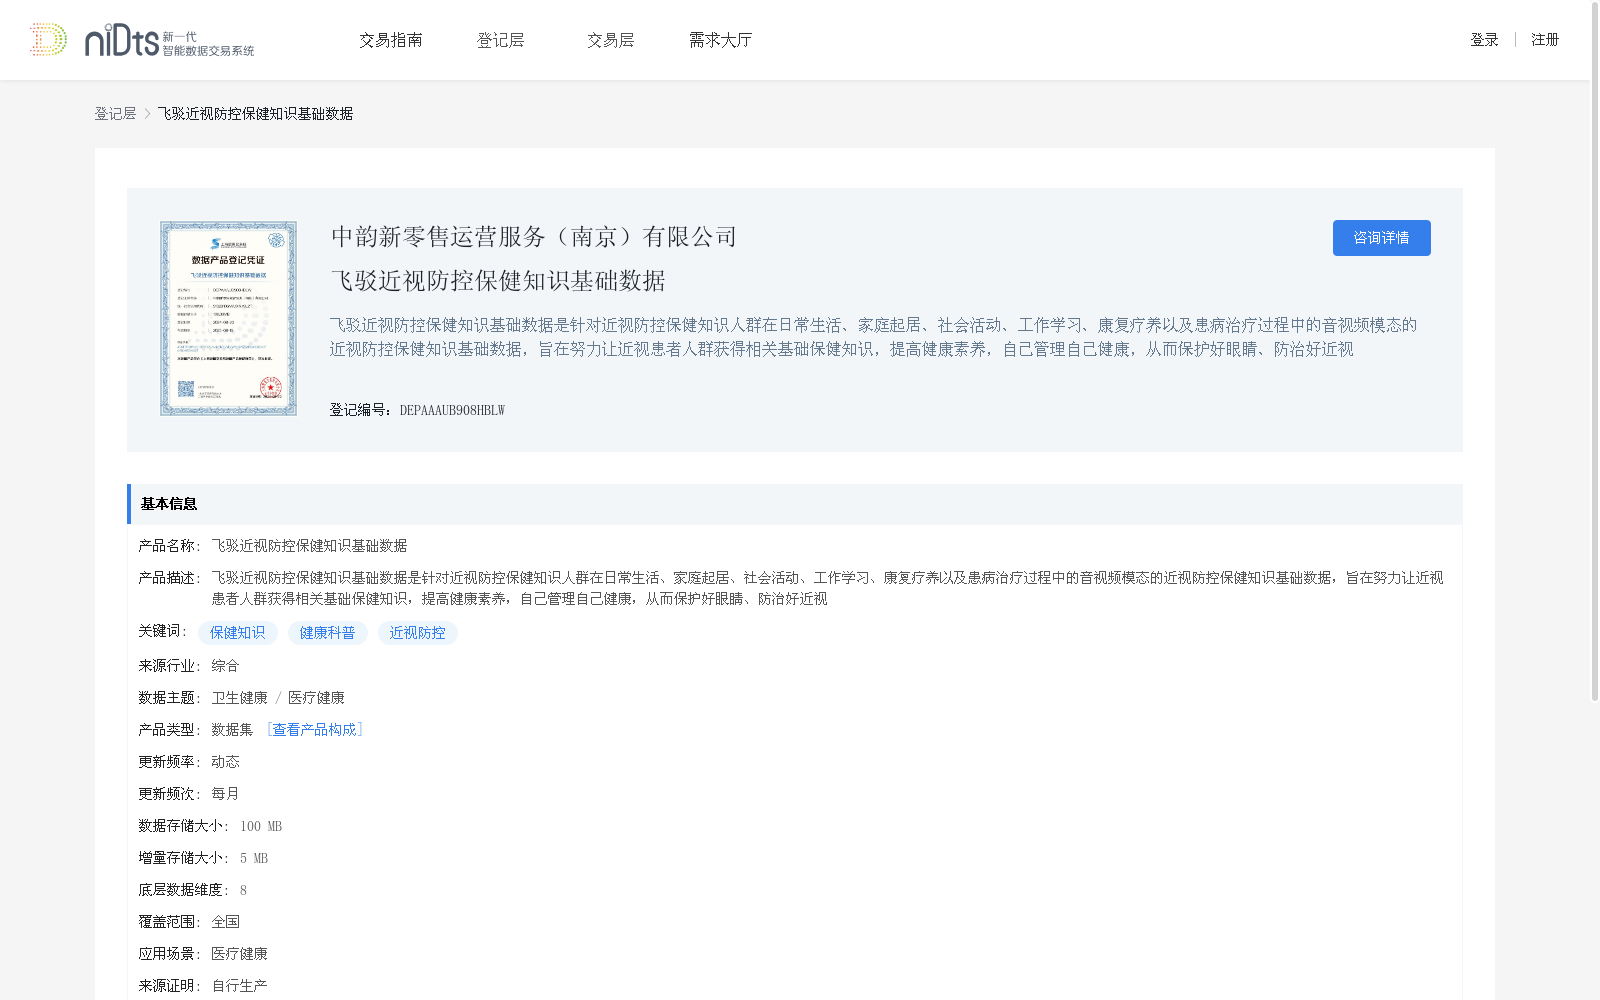Click the header product description paragraph

(873, 337)
